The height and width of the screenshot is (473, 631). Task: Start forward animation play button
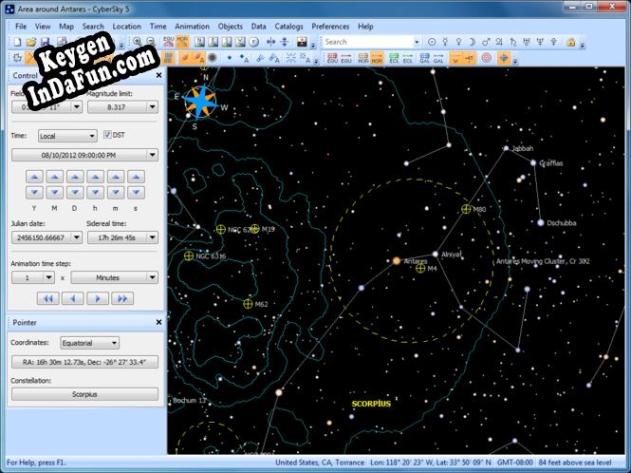coord(97,299)
